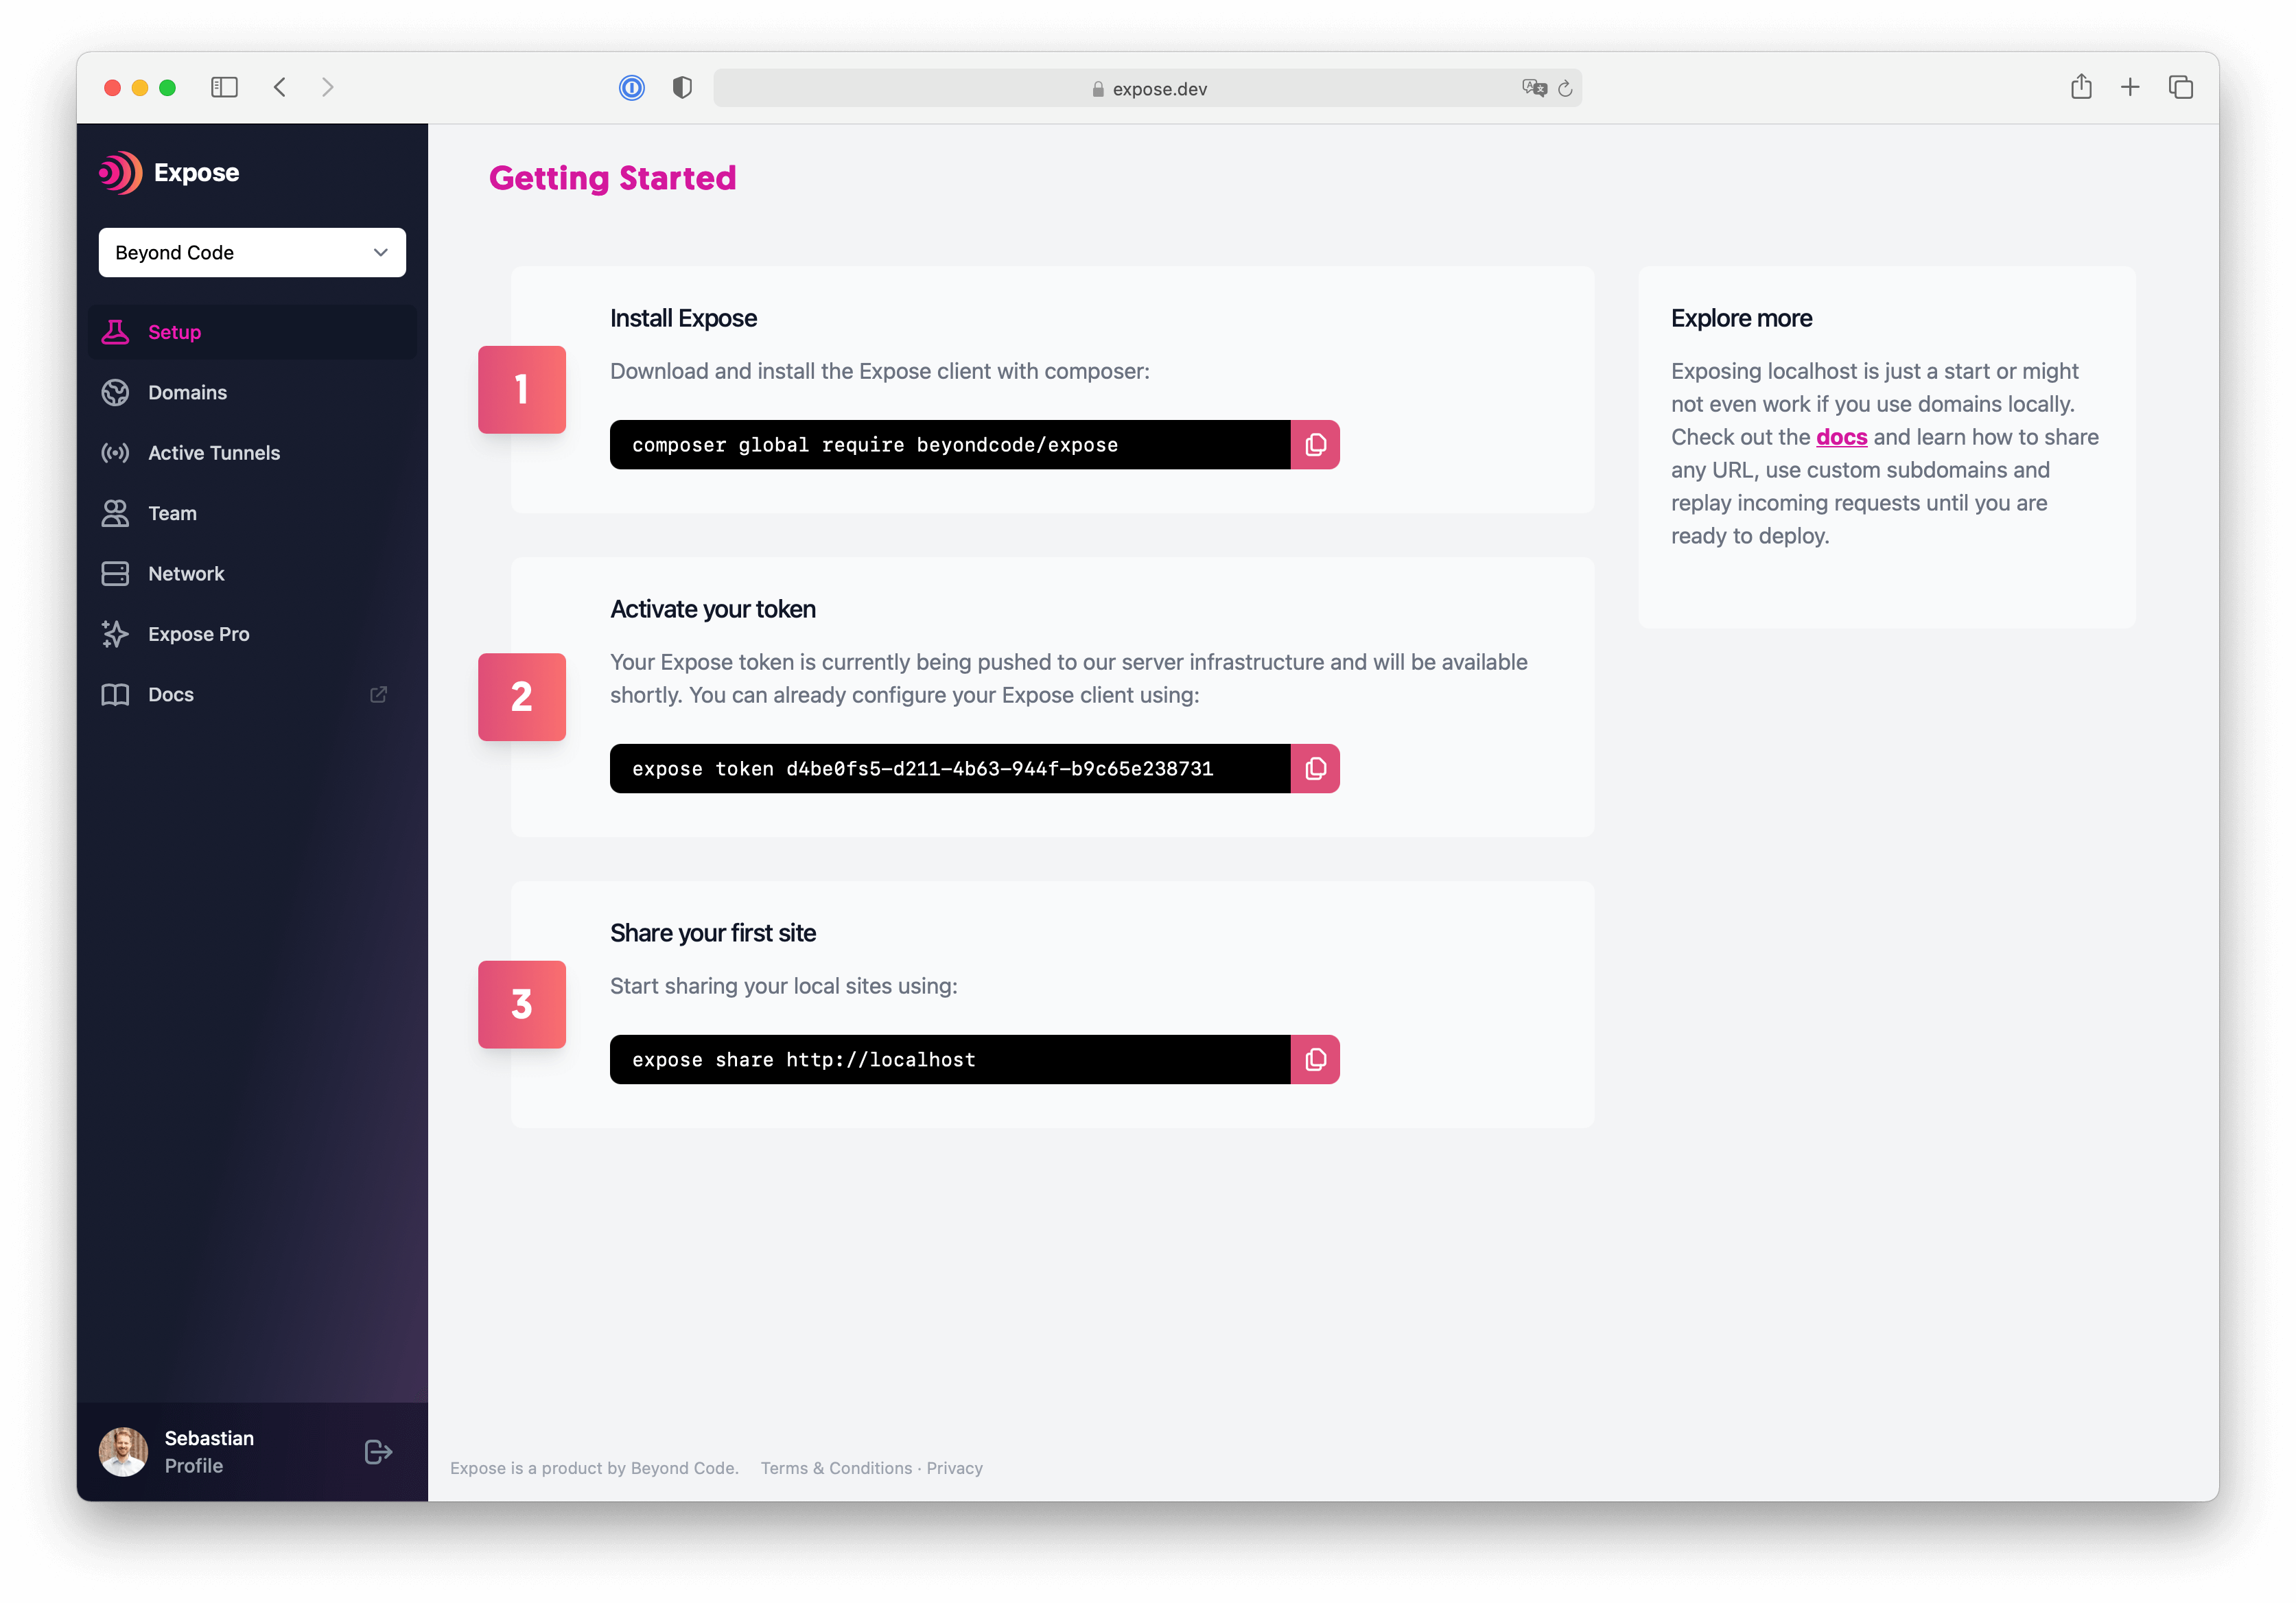Copy the expose token command

tap(1315, 769)
